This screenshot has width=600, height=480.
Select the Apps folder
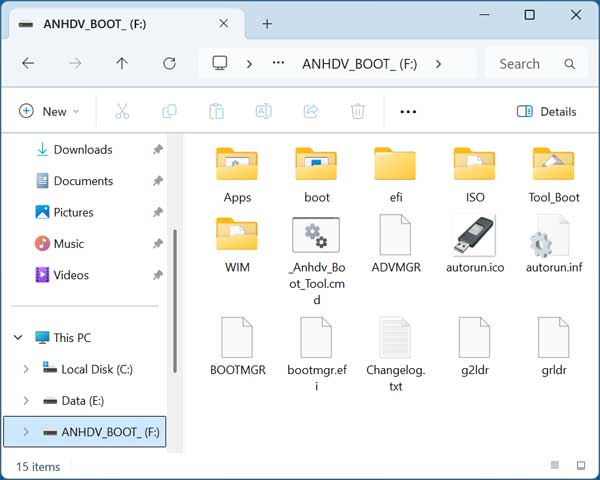point(237,176)
